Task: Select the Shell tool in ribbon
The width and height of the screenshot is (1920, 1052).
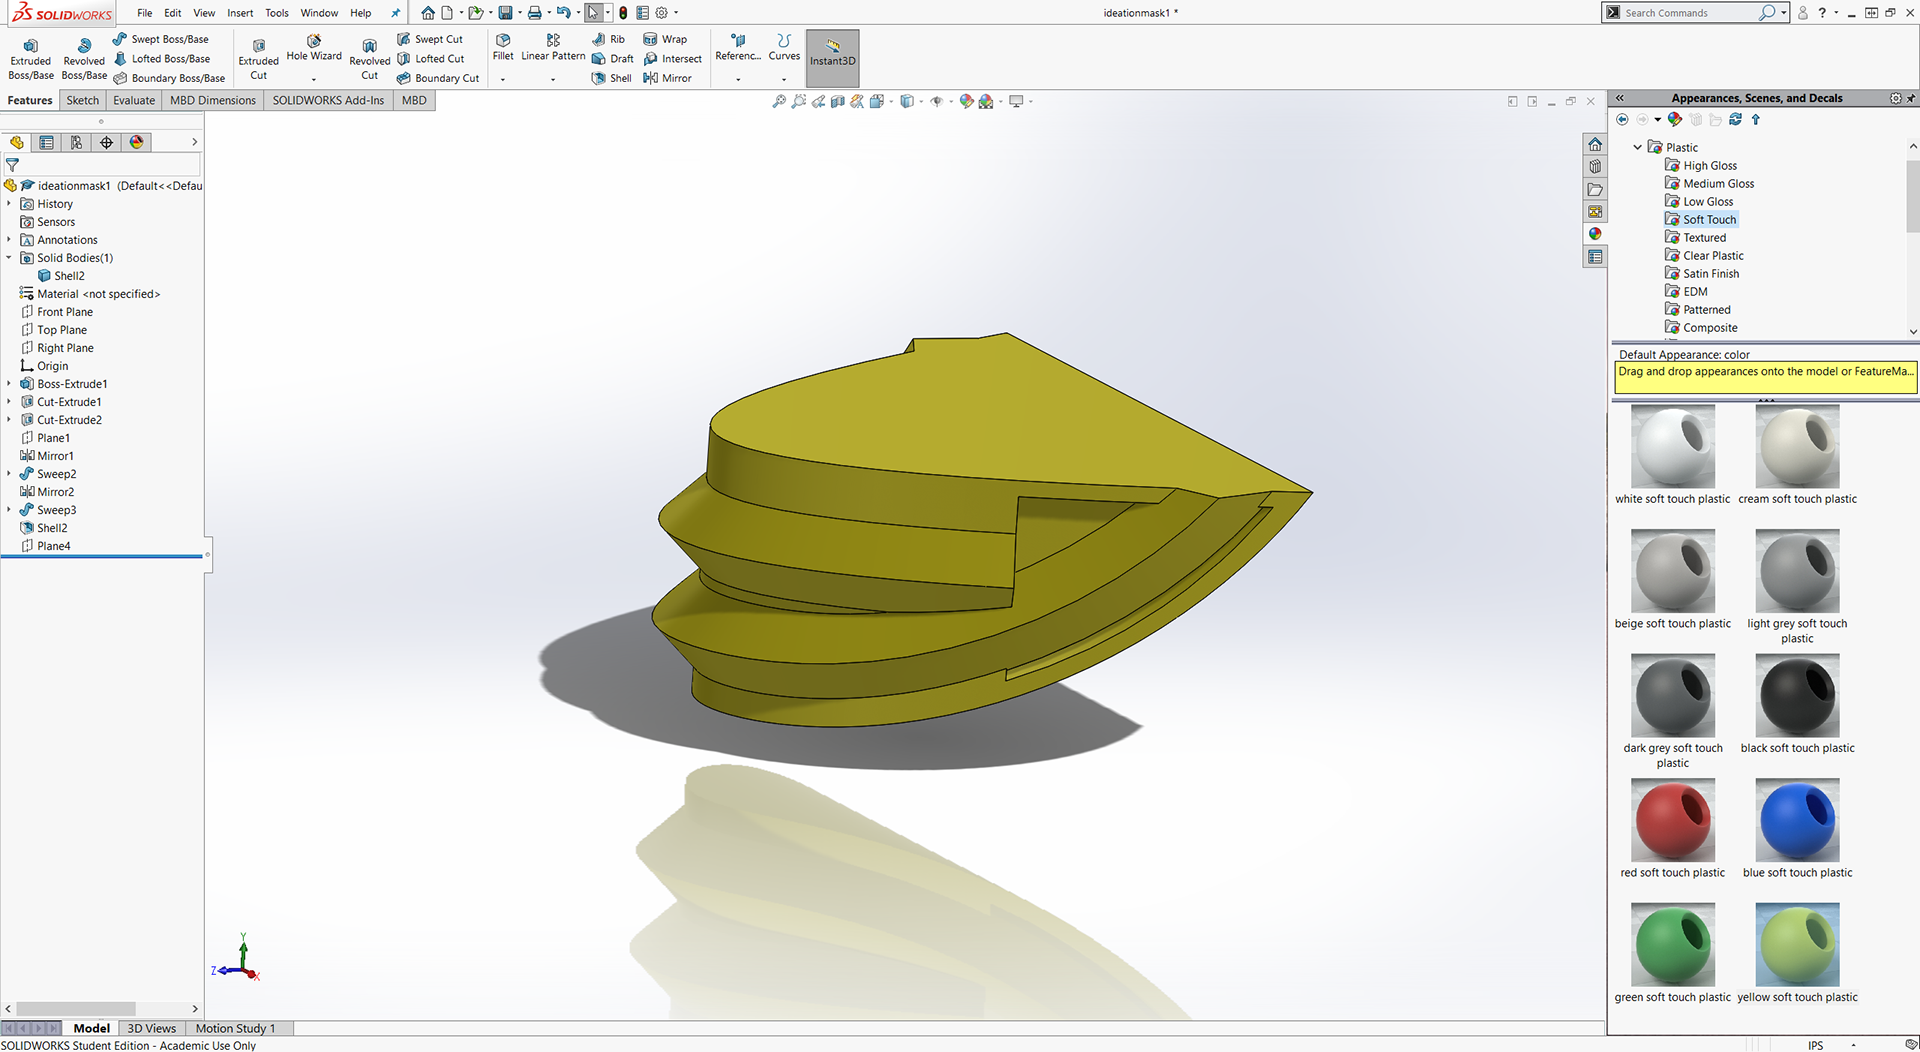Action: click(611, 78)
